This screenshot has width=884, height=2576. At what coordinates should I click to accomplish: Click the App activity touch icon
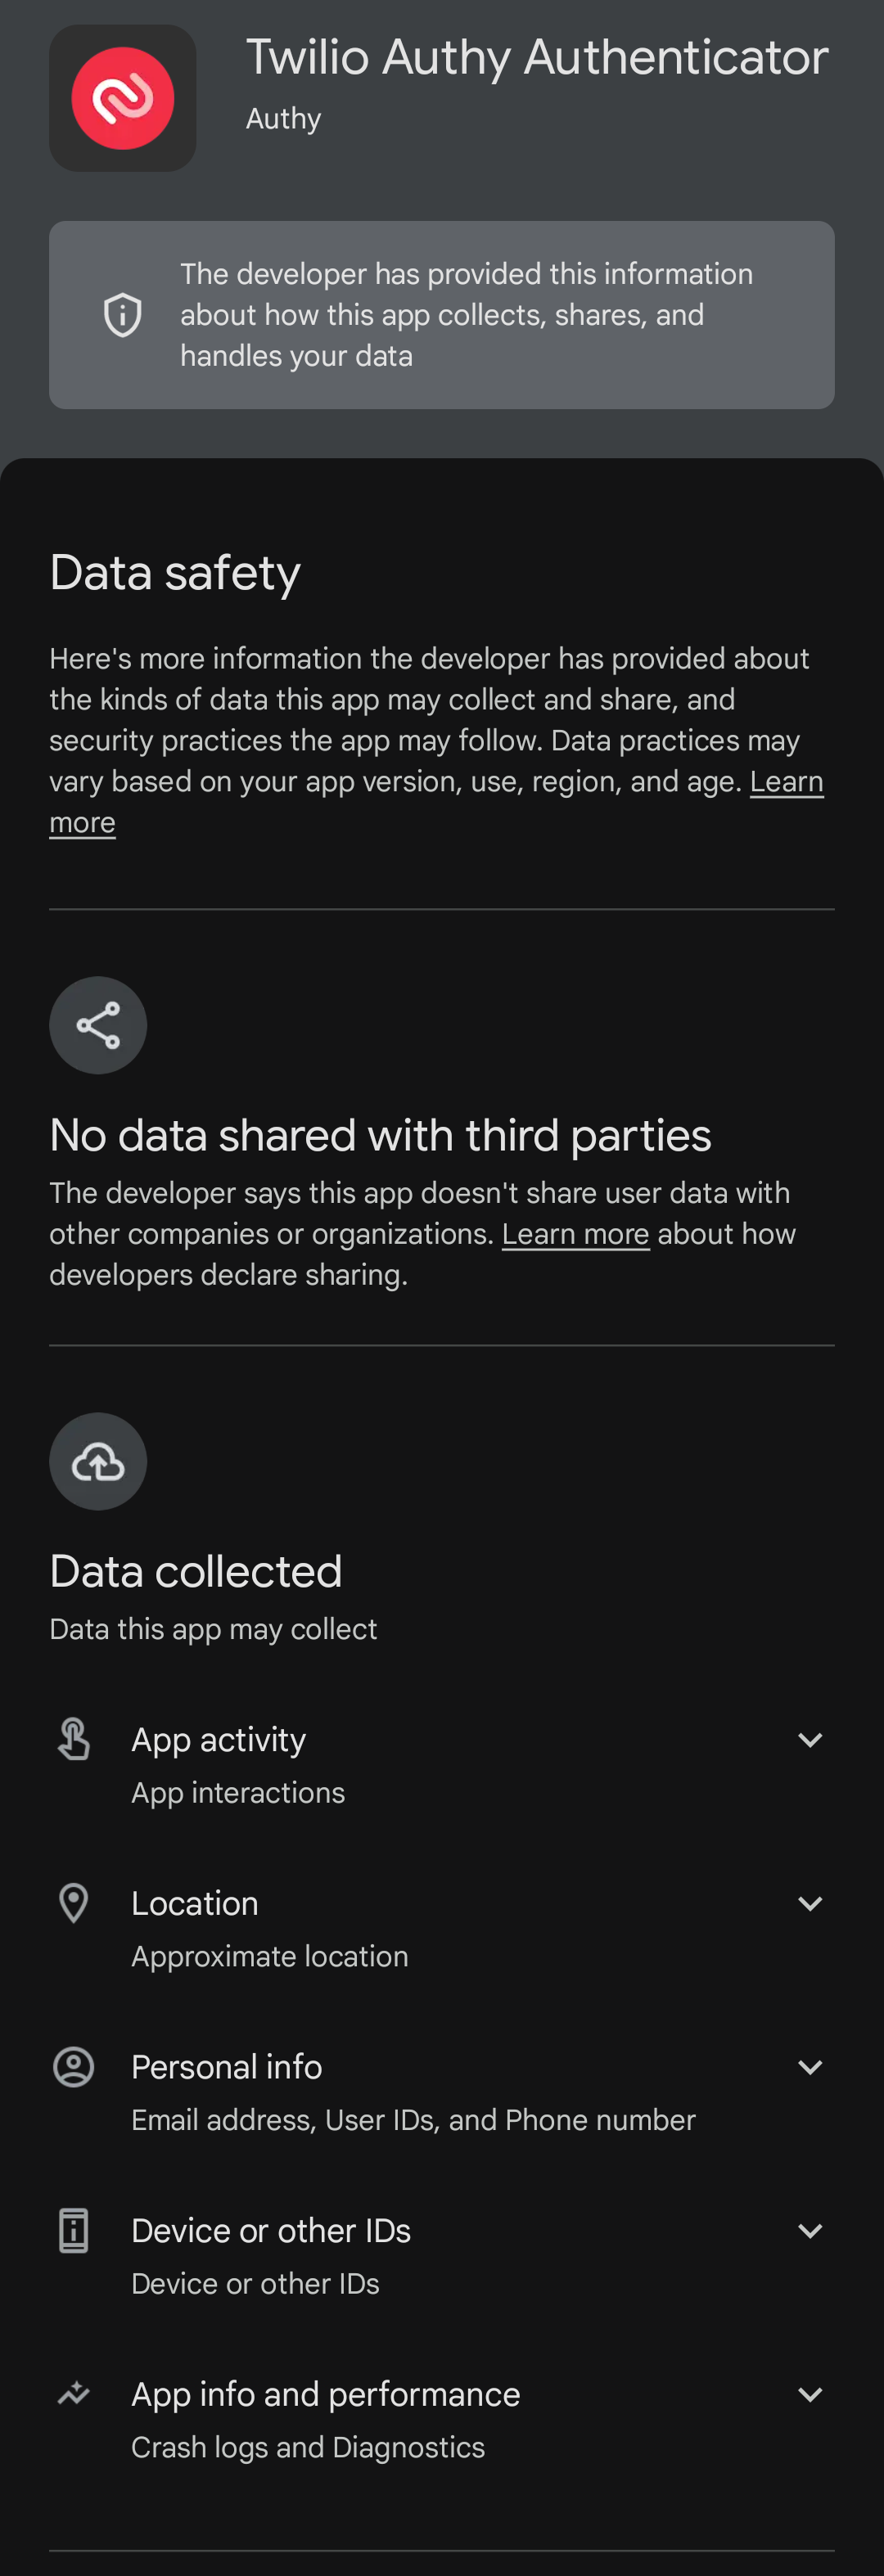74,1739
